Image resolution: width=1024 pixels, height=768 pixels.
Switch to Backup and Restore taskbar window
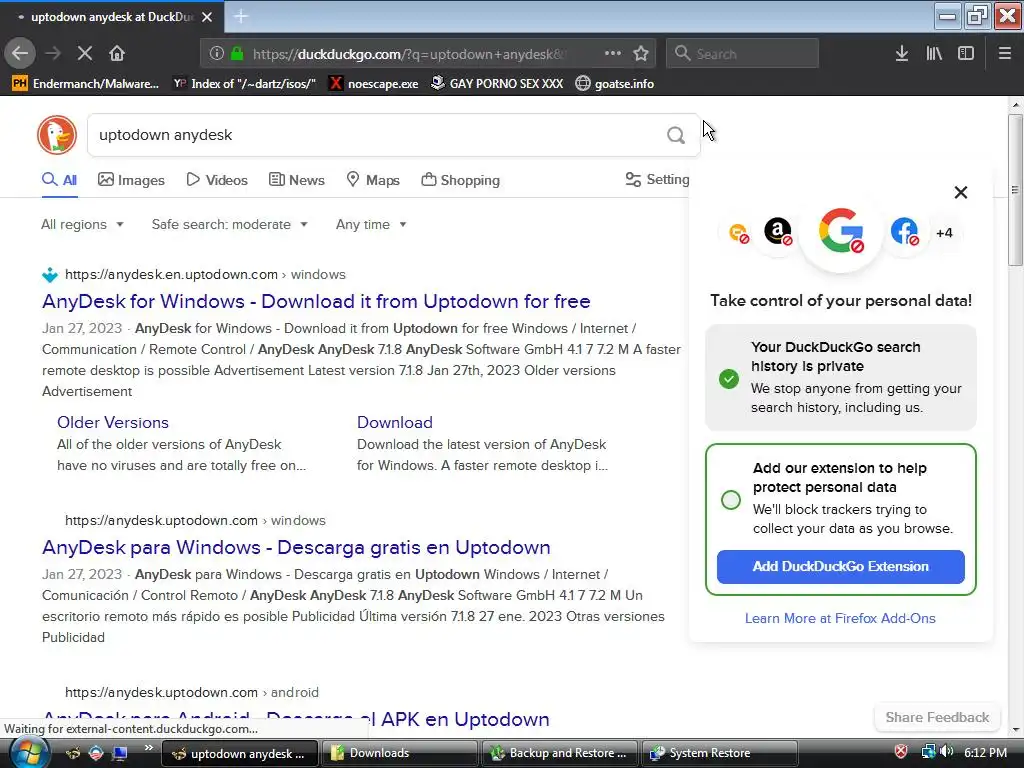coord(561,753)
